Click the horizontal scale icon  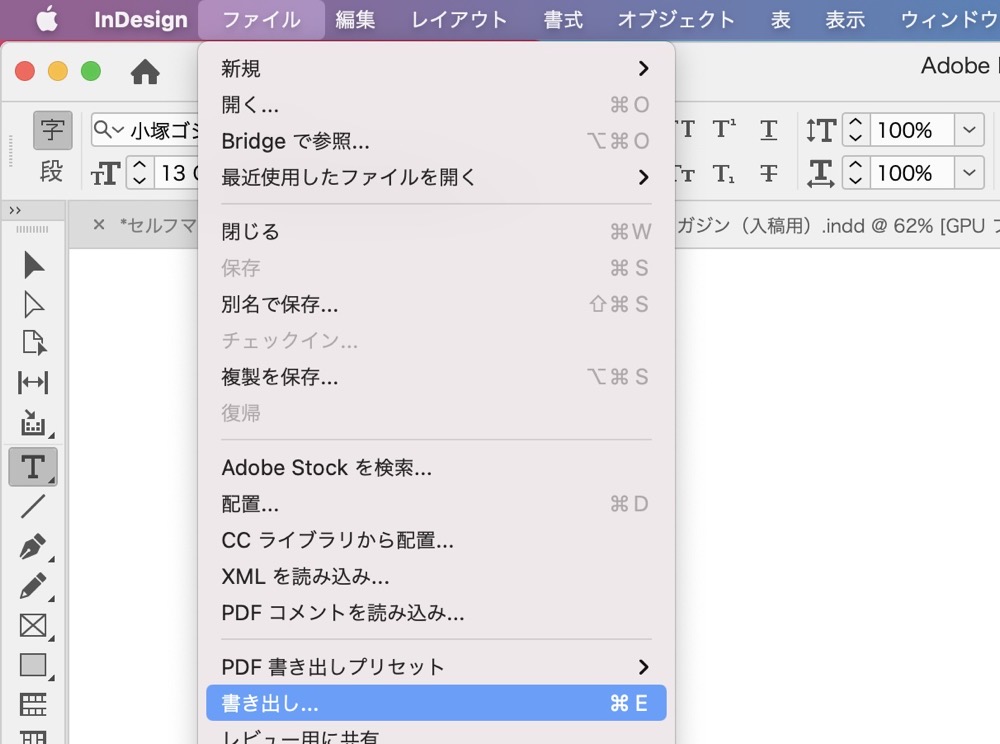click(x=821, y=173)
